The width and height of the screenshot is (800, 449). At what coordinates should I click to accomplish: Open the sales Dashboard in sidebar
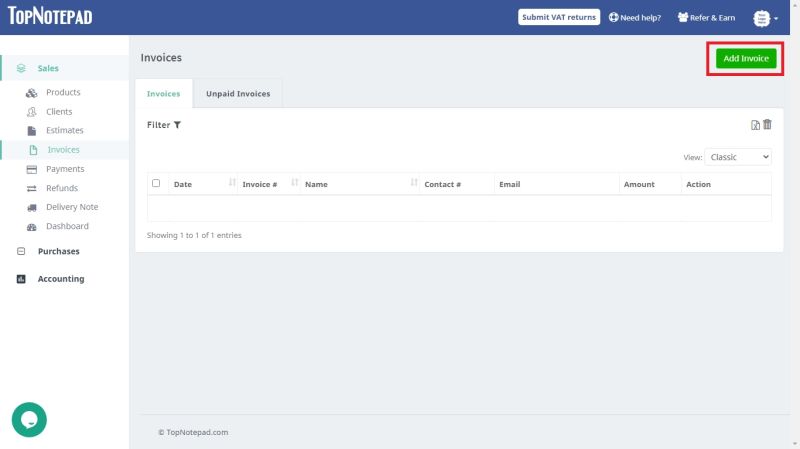tap(67, 227)
